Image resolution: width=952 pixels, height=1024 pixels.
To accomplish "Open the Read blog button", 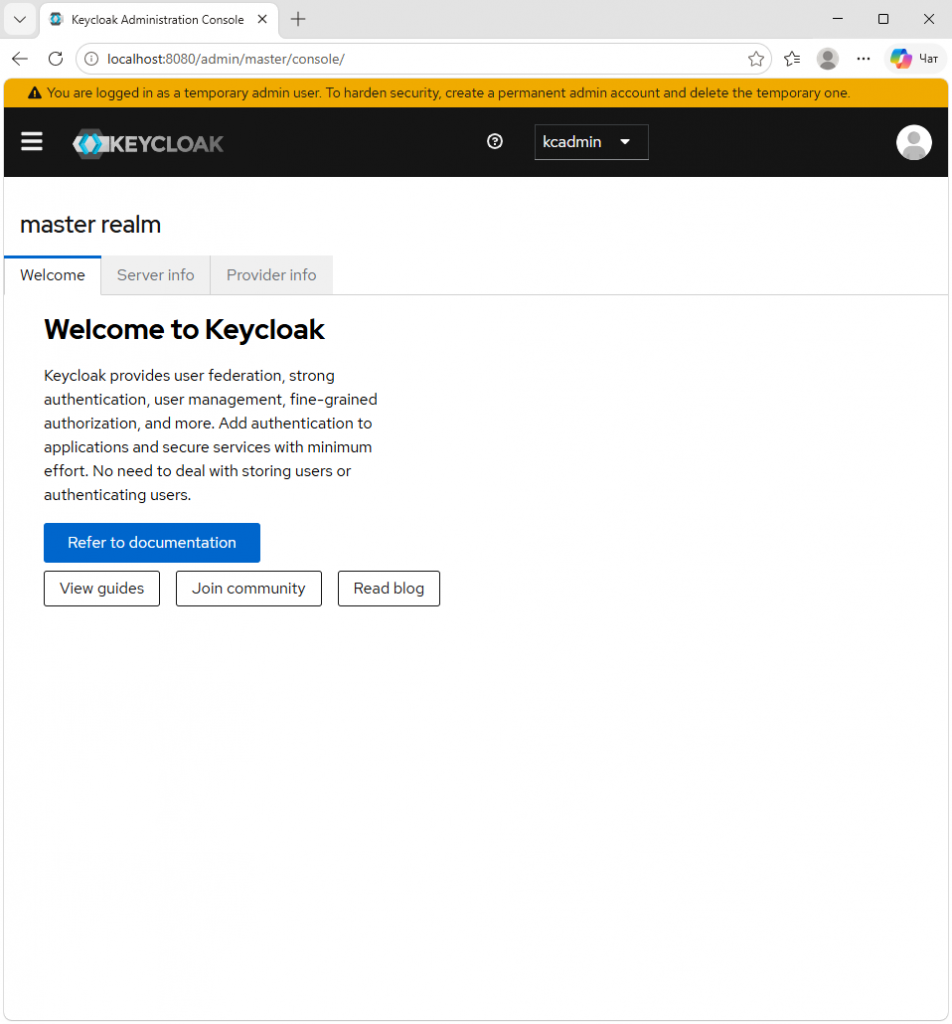I will [x=389, y=588].
